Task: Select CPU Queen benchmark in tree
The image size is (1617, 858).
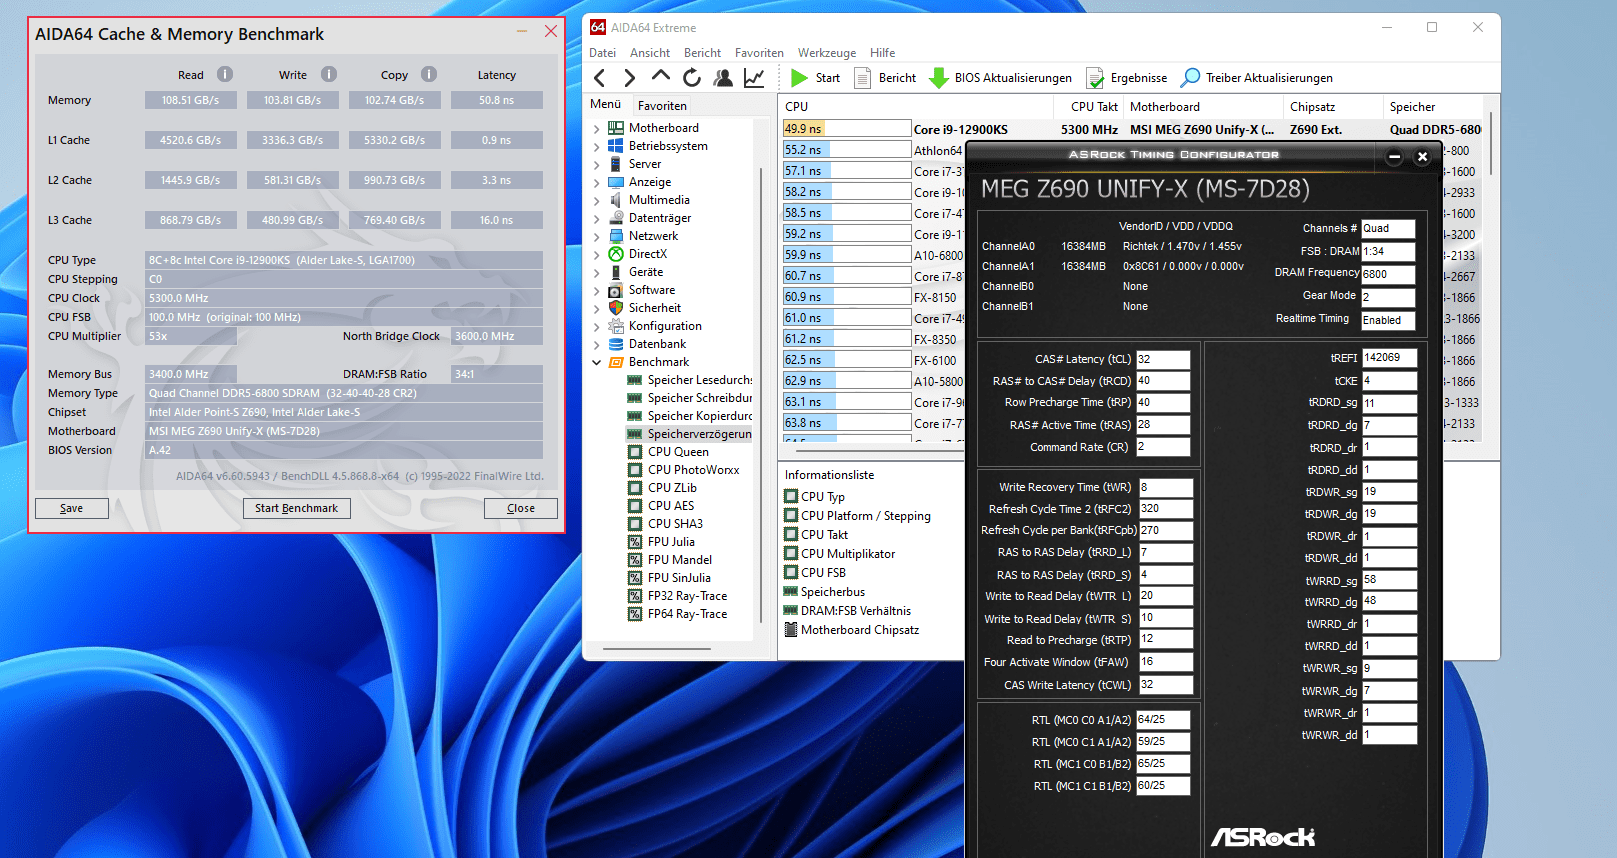Action: click(x=677, y=452)
